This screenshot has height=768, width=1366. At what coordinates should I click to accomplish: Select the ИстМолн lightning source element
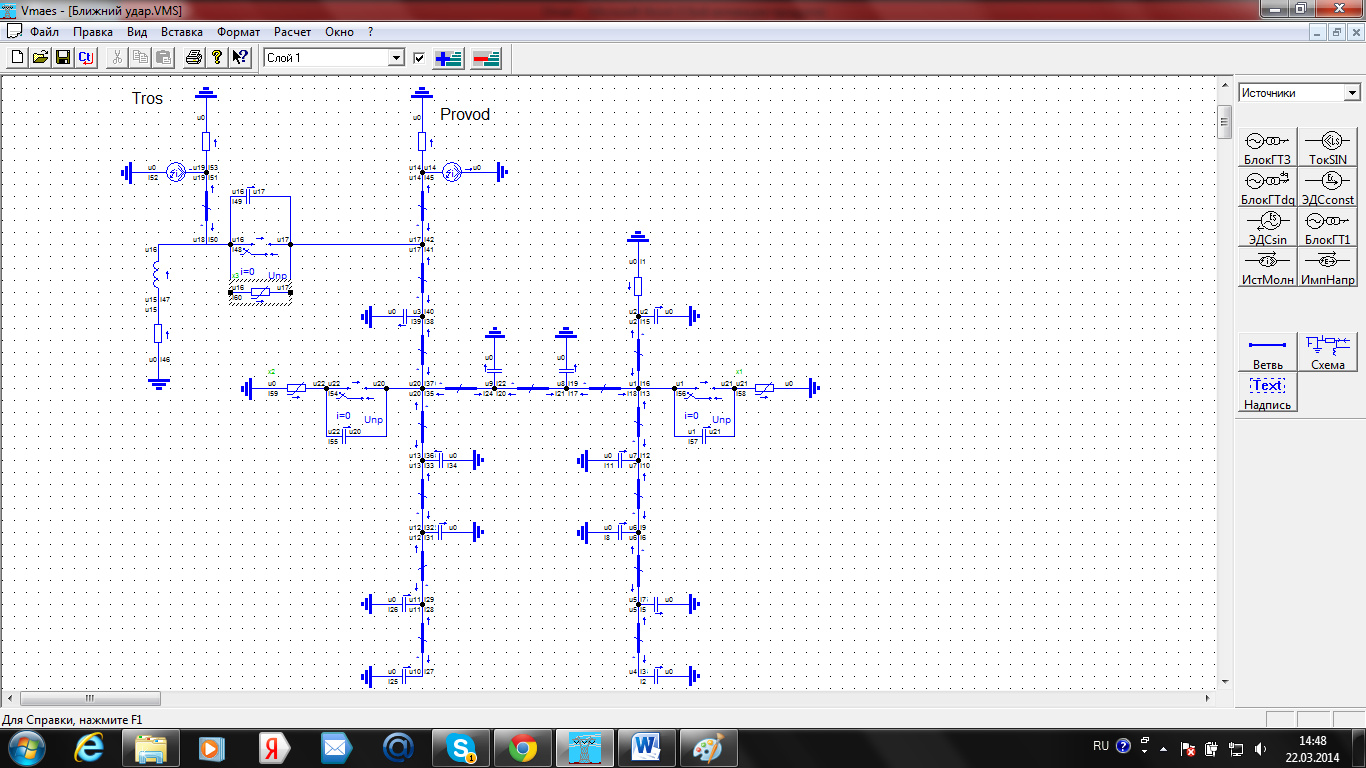(x=1267, y=267)
